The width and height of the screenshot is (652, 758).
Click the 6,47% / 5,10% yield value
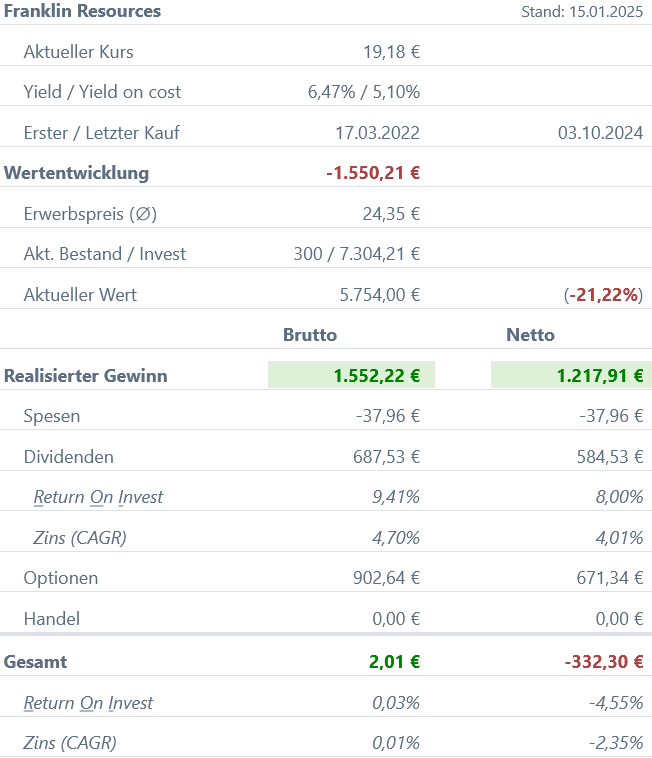(x=364, y=92)
